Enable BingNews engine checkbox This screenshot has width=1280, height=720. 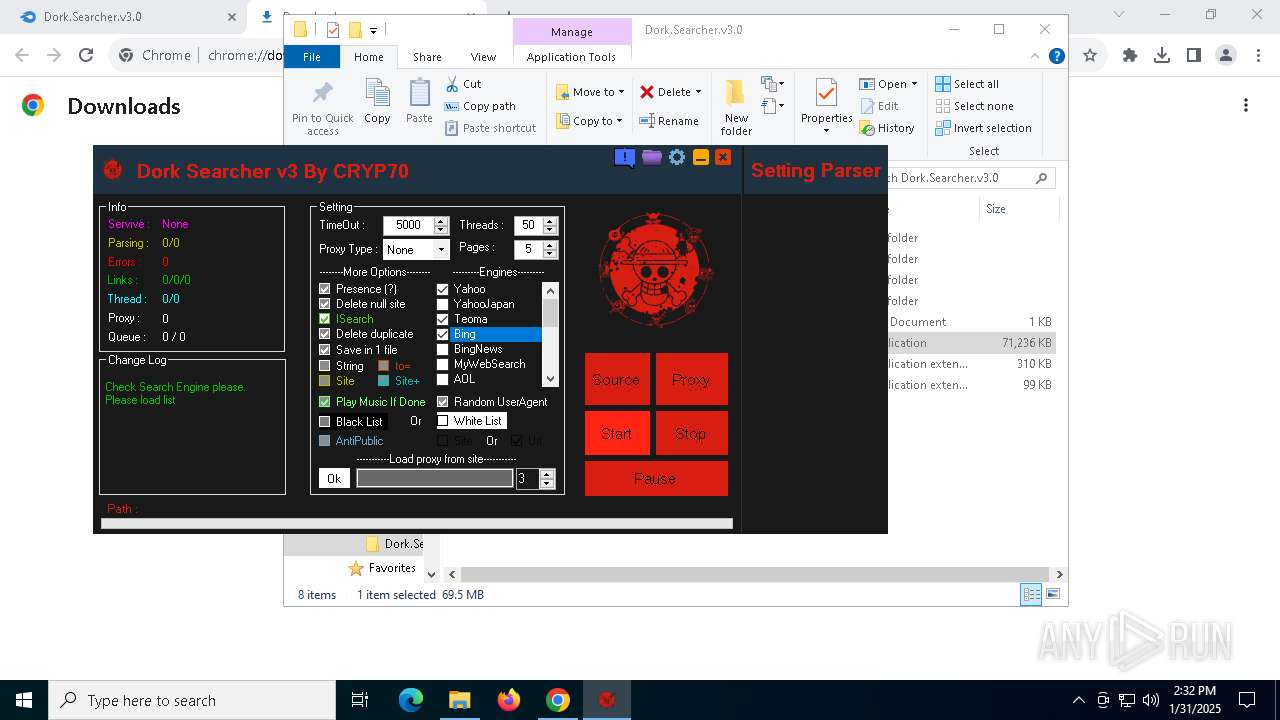coord(443,349)
